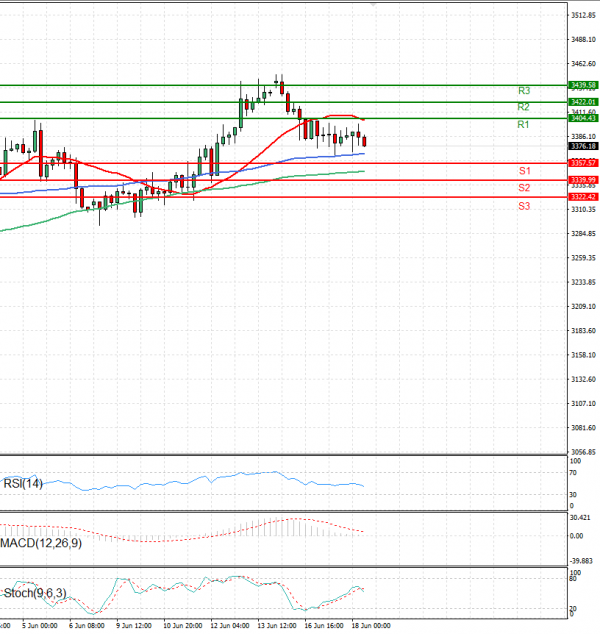Click the 3158.10 price axis value
This screenshot has height=634, width=600.
[583, 355]
